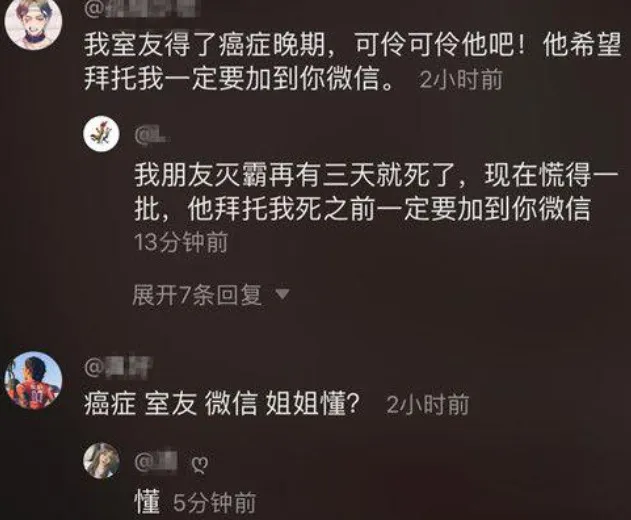Select the comment starting 我室友得了癌症晚期
The width and height of the screenshot is (631, 520).
(353, 61)
